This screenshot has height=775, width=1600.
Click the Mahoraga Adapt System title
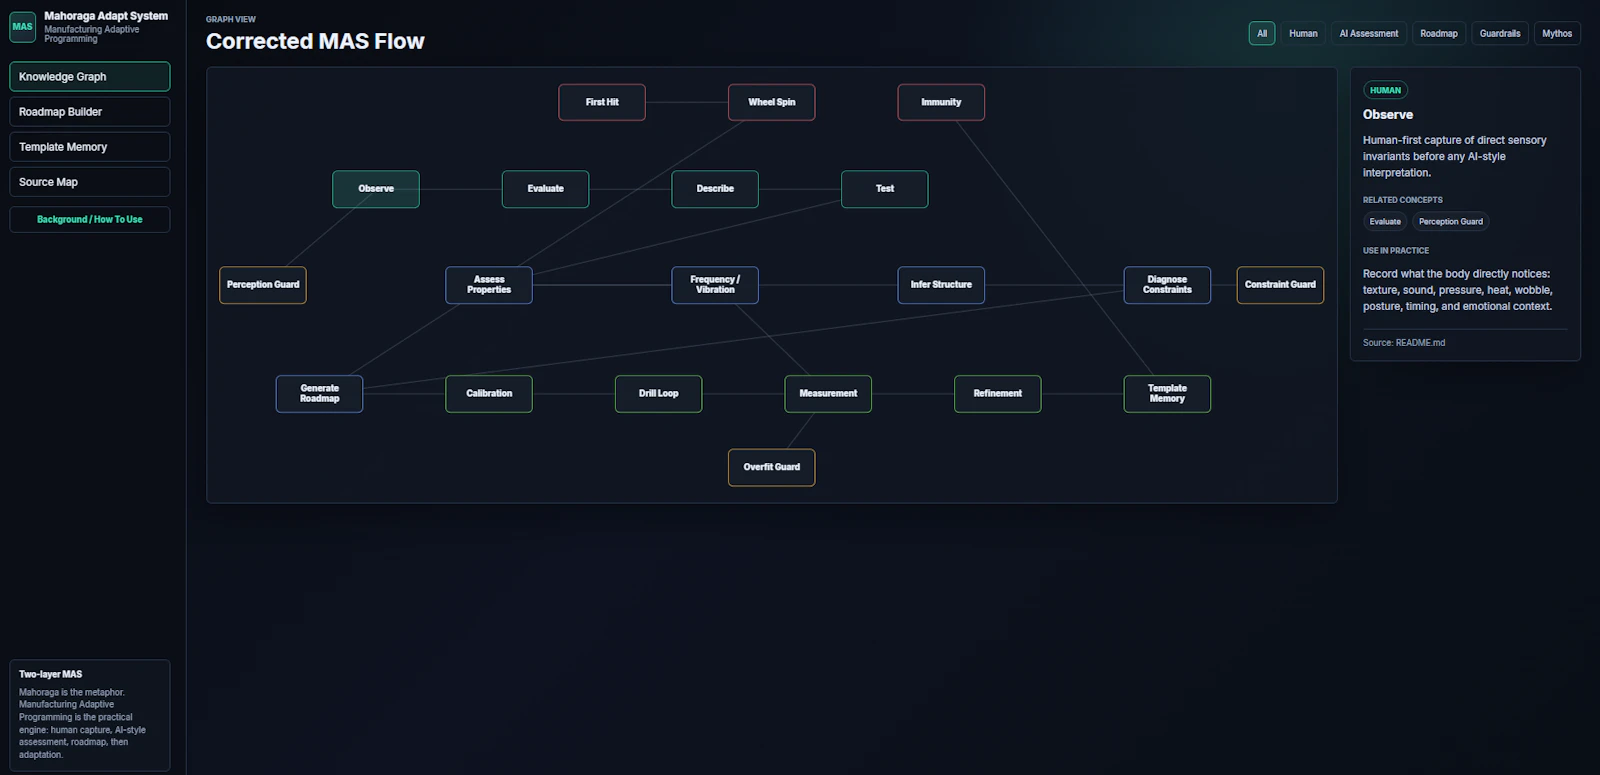click(x=106, y=16)
